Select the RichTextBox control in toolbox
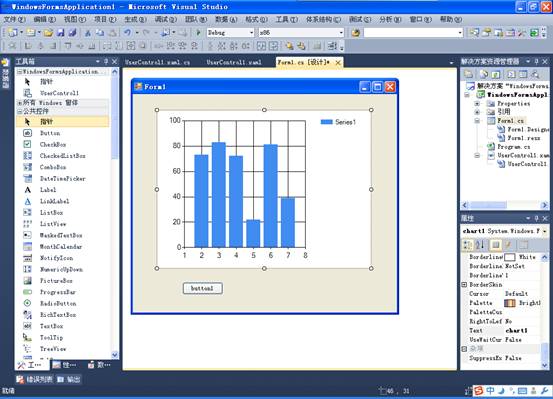553x399 pixels. coord(58,315)
